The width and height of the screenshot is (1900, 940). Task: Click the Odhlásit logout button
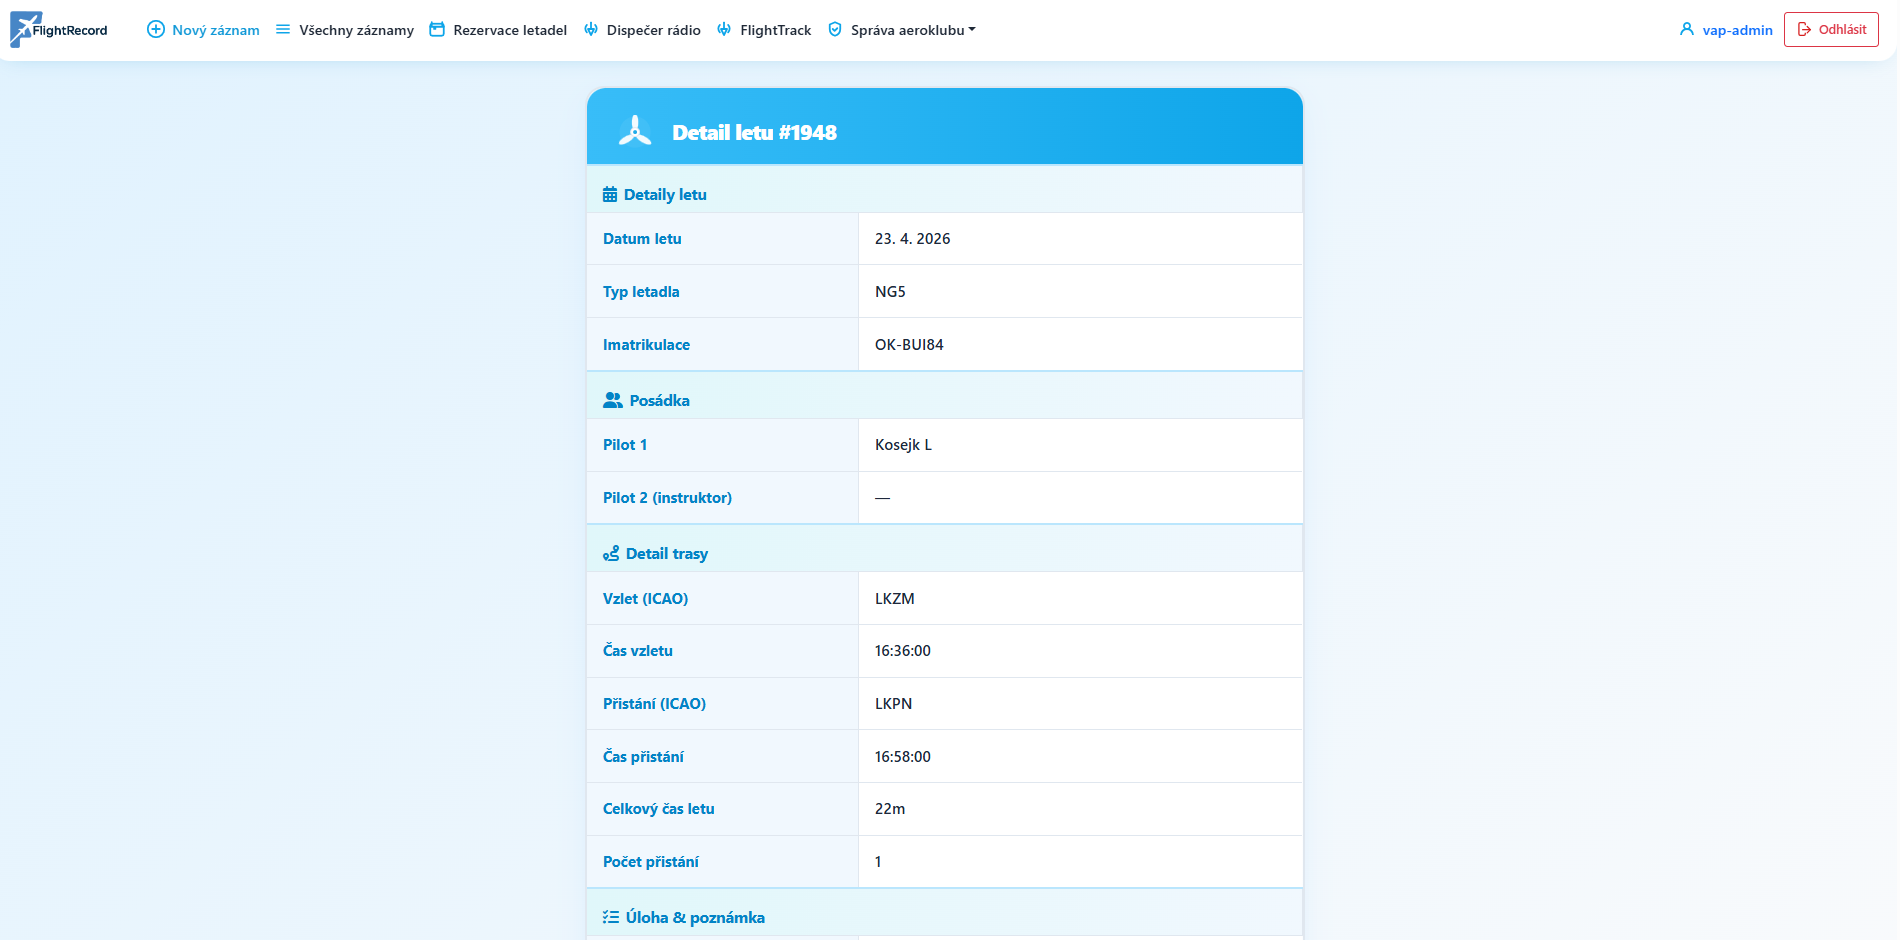1831,30
